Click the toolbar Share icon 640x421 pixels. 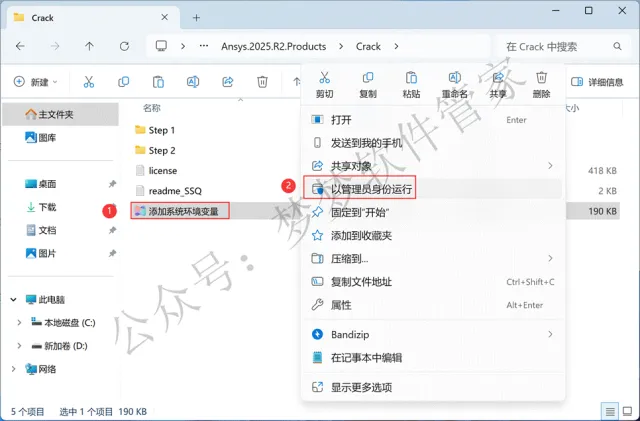point(227,82)
